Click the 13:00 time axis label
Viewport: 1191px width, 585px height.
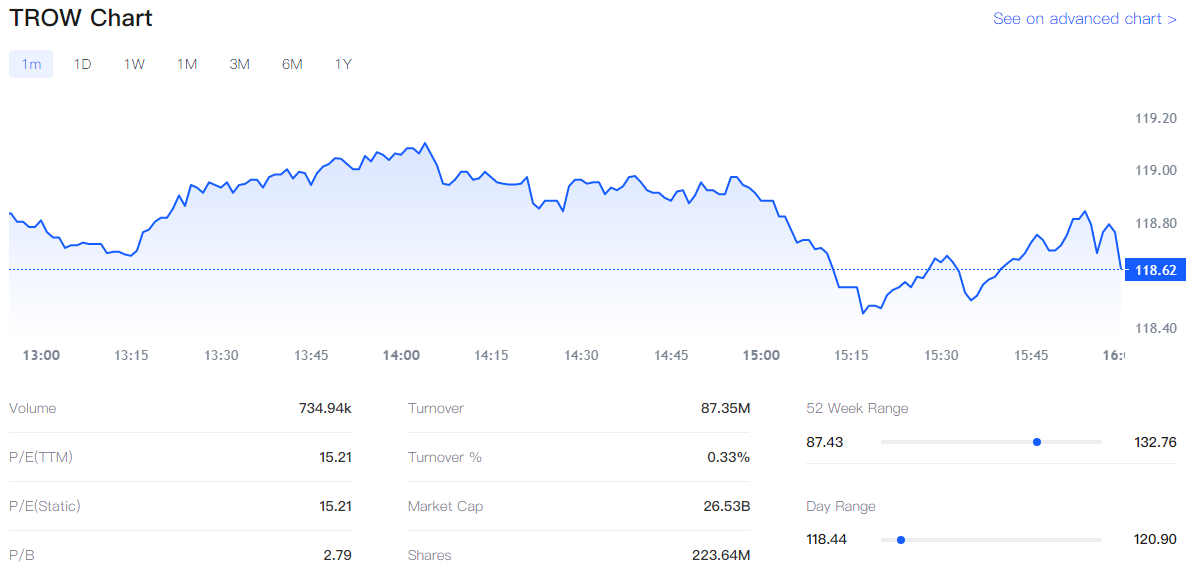click(x=41, y=355)
